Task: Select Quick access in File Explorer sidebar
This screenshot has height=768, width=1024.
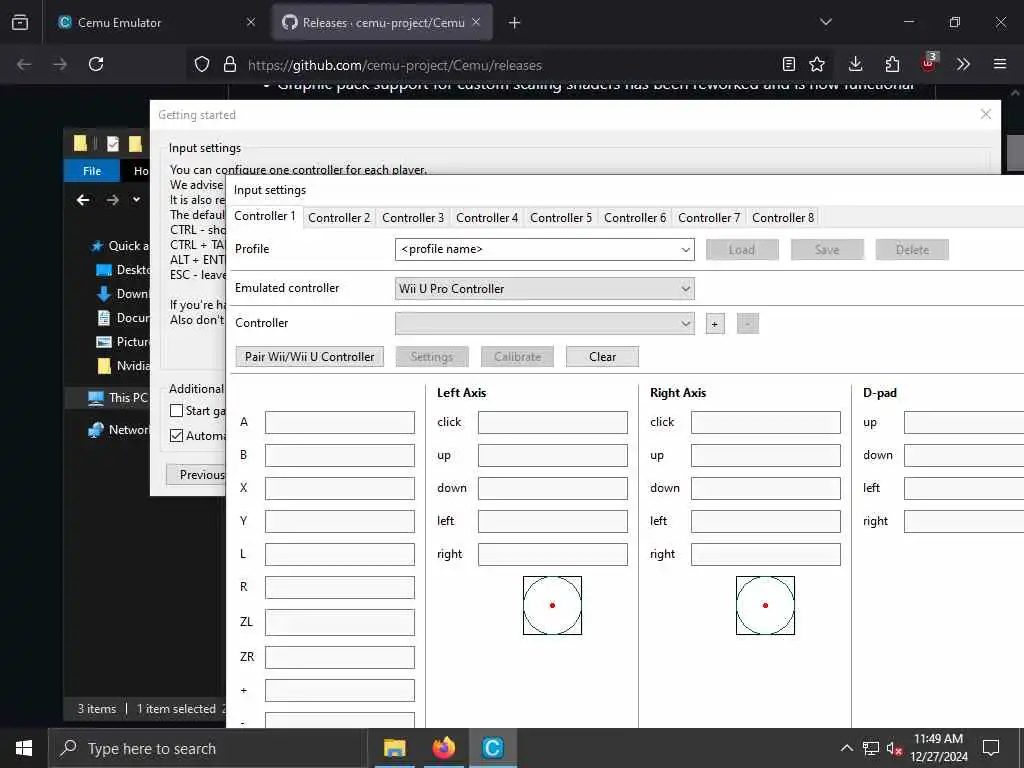Action: pos(120,246)
